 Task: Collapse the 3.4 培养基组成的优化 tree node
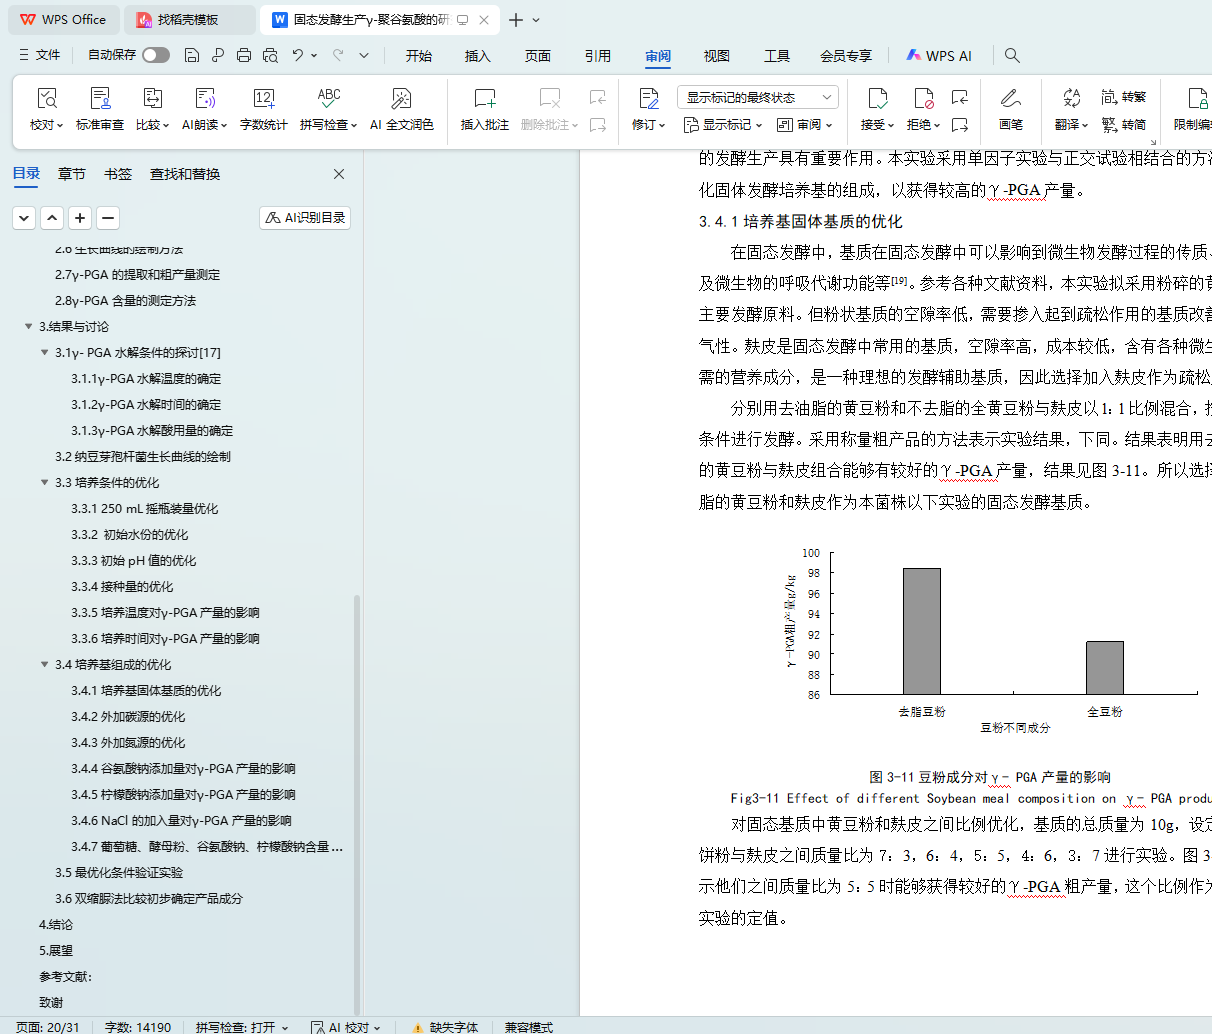(44, 664)
